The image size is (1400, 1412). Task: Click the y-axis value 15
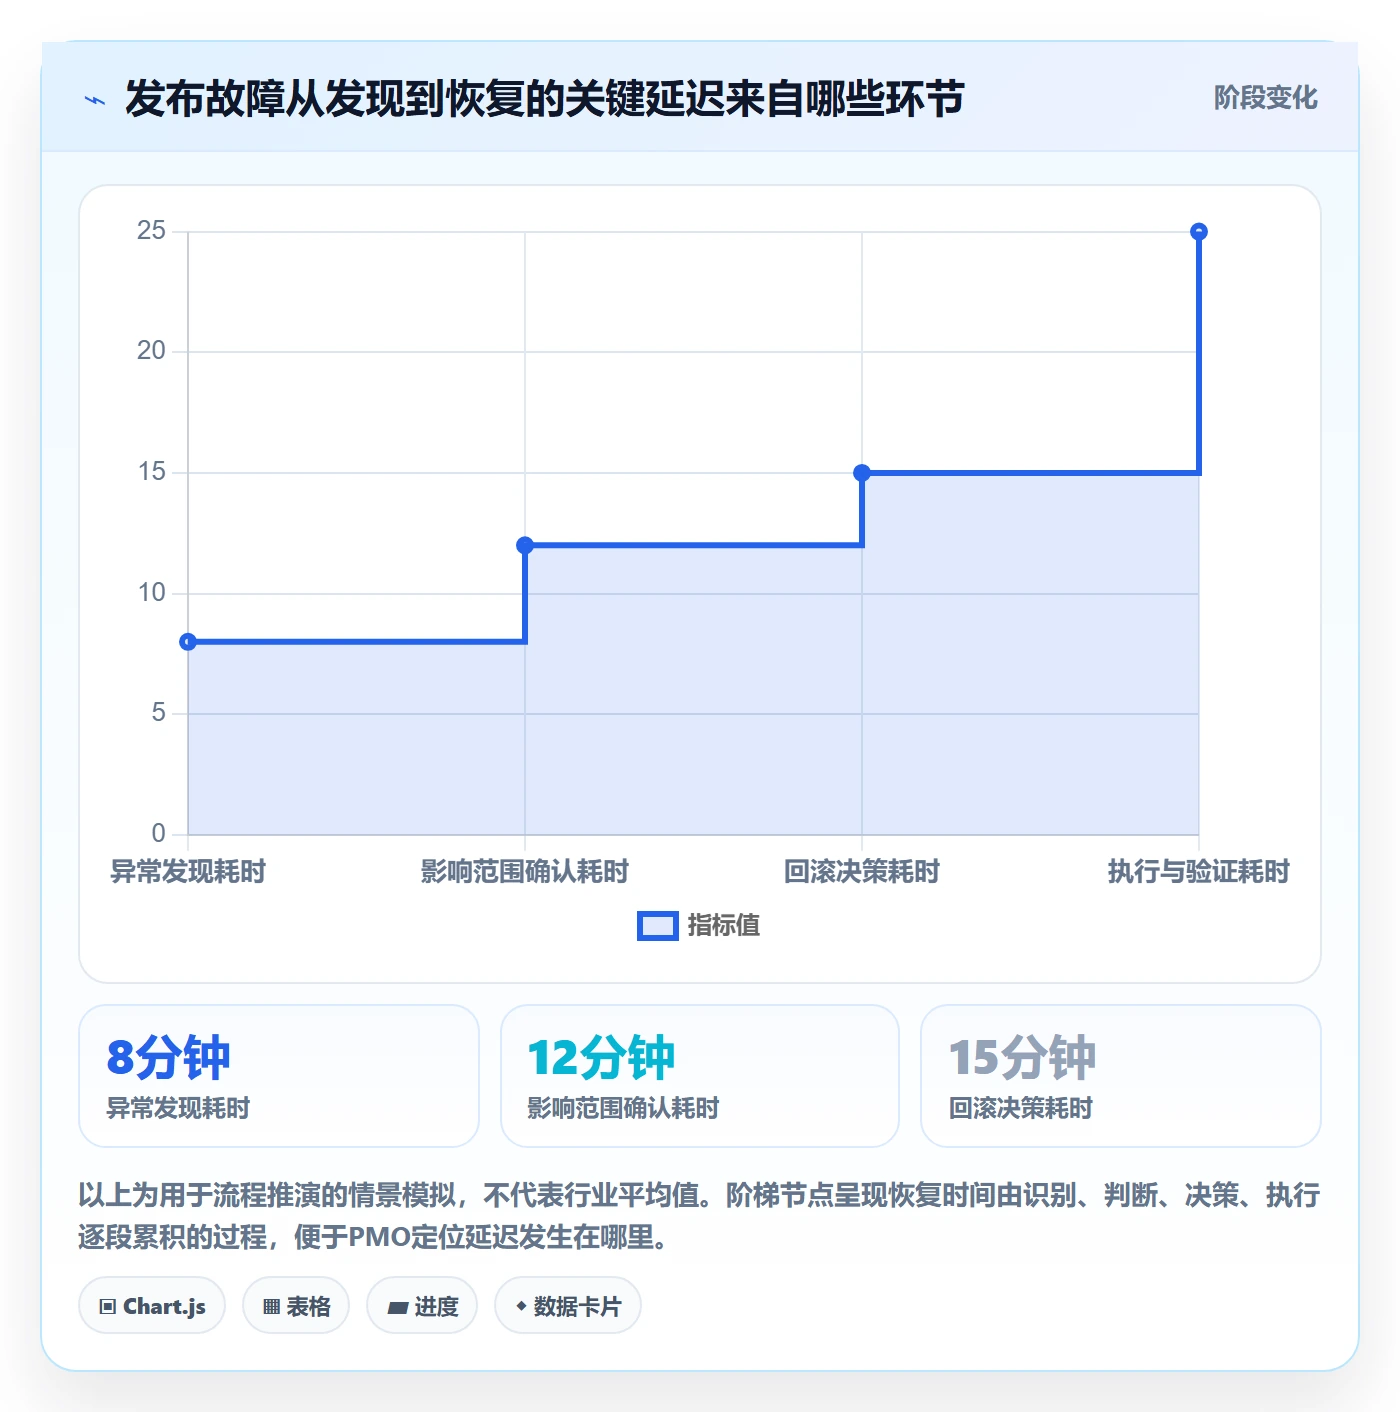click(x=151, y=472)
